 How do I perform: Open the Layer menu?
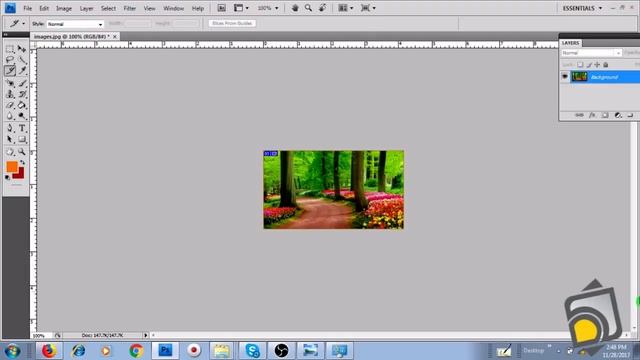(86, 8)
